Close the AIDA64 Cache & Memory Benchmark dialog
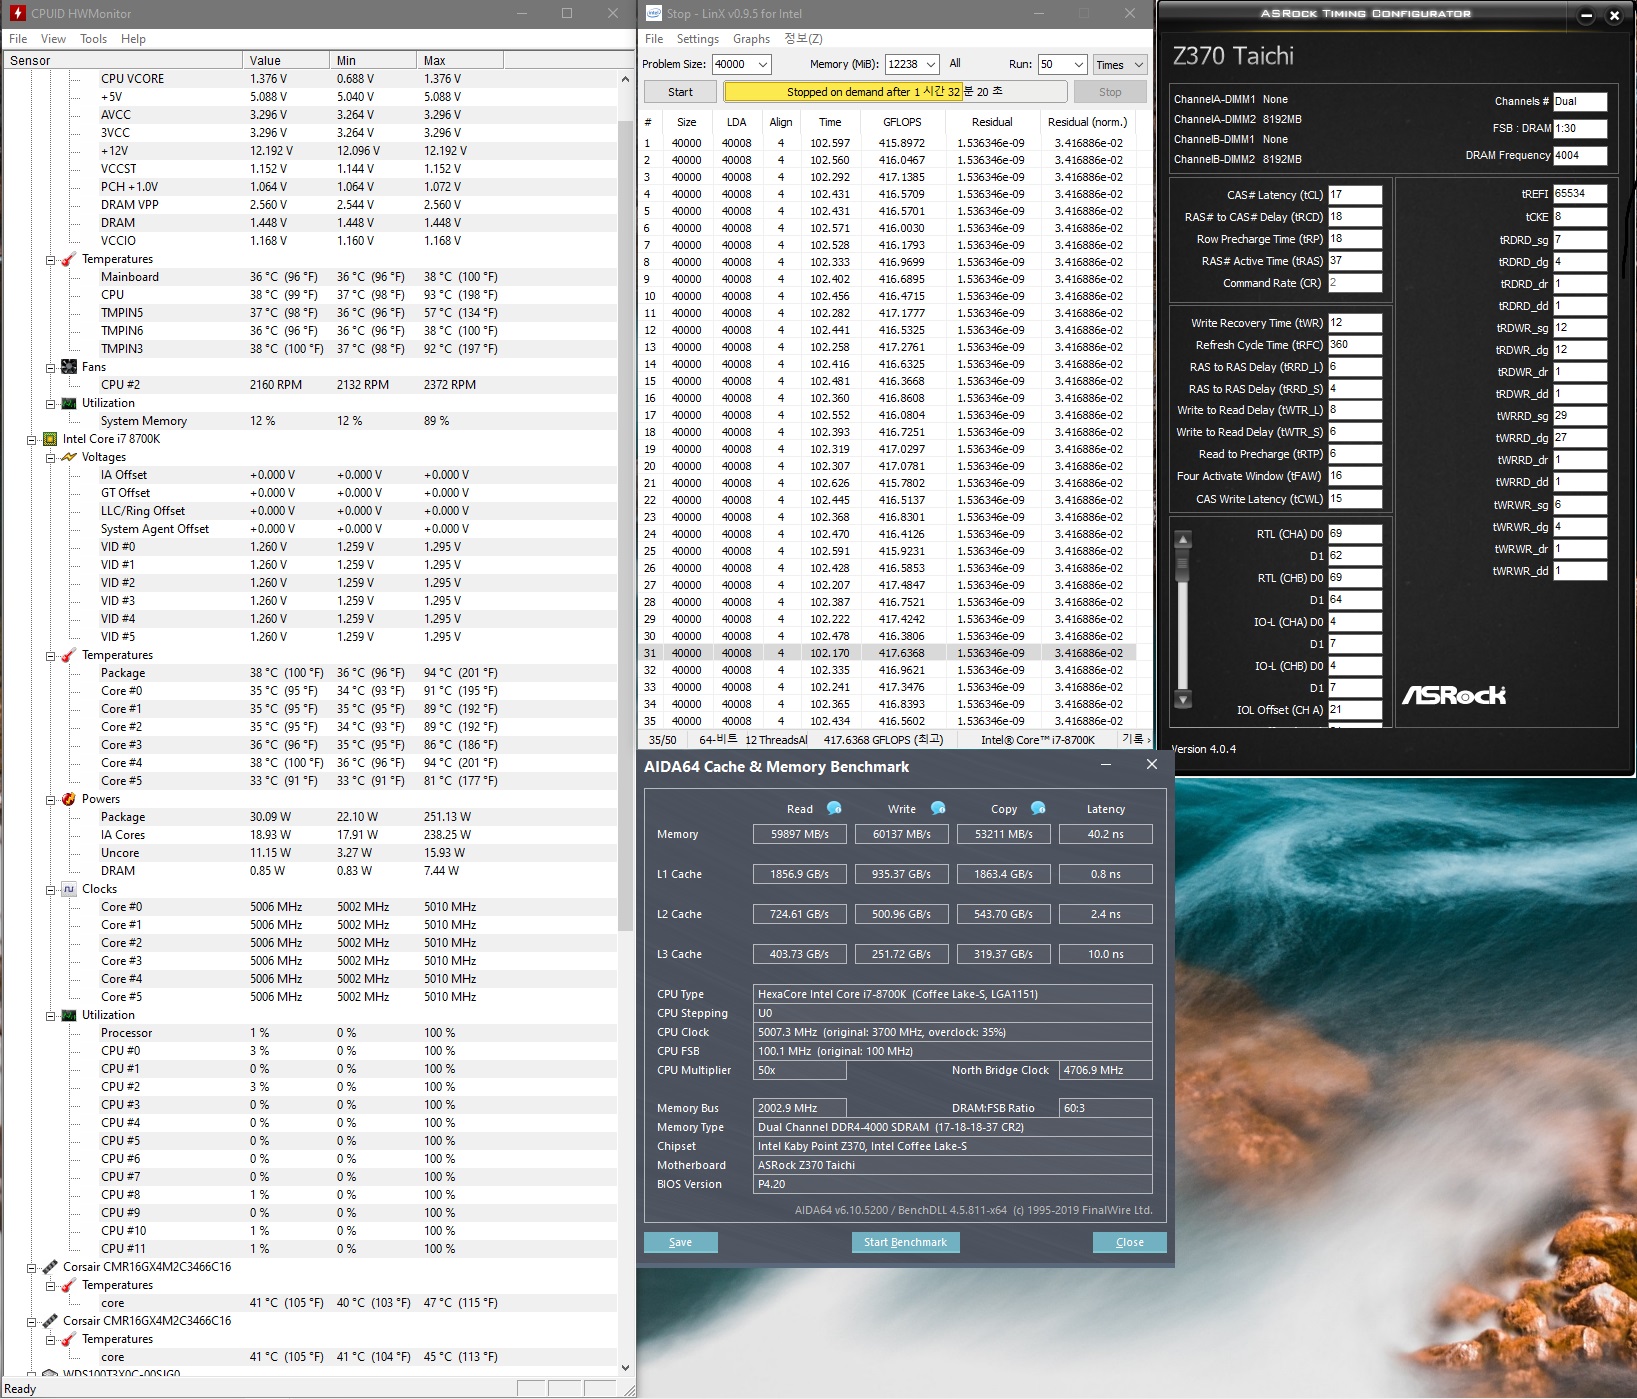 [1151, 765]
